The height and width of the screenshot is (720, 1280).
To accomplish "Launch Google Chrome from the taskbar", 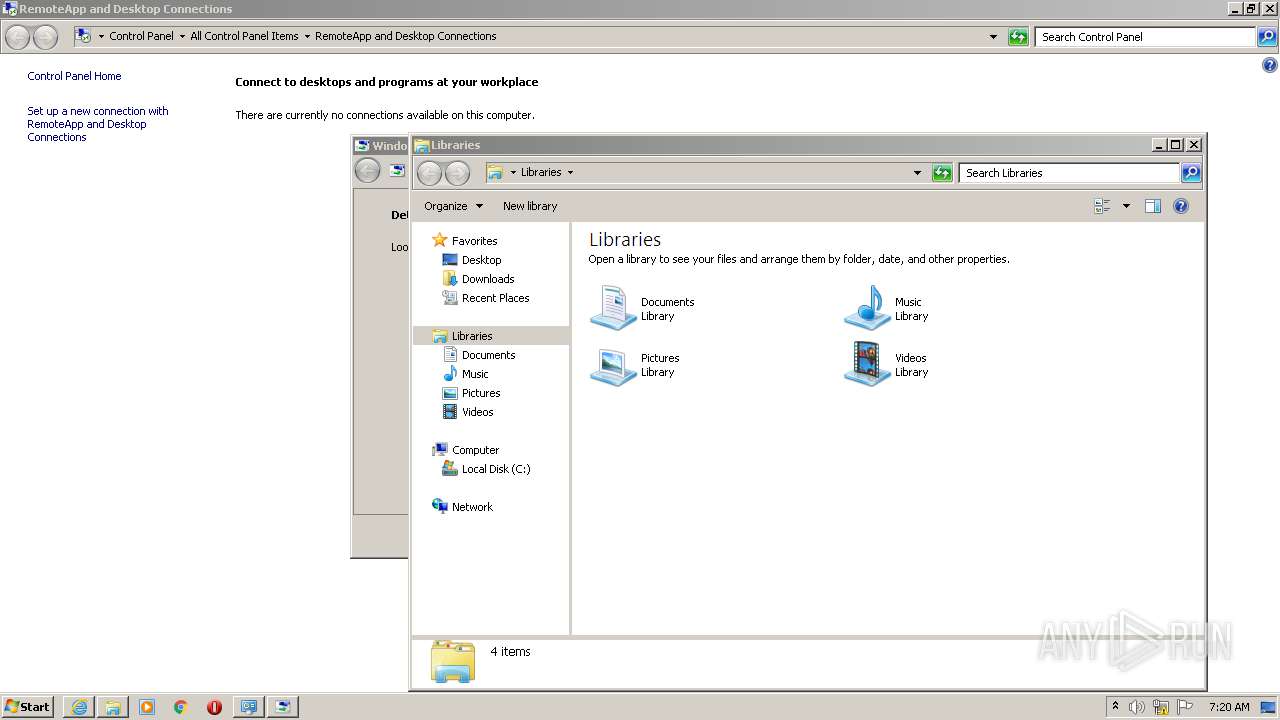I will [x=181, y=707].
